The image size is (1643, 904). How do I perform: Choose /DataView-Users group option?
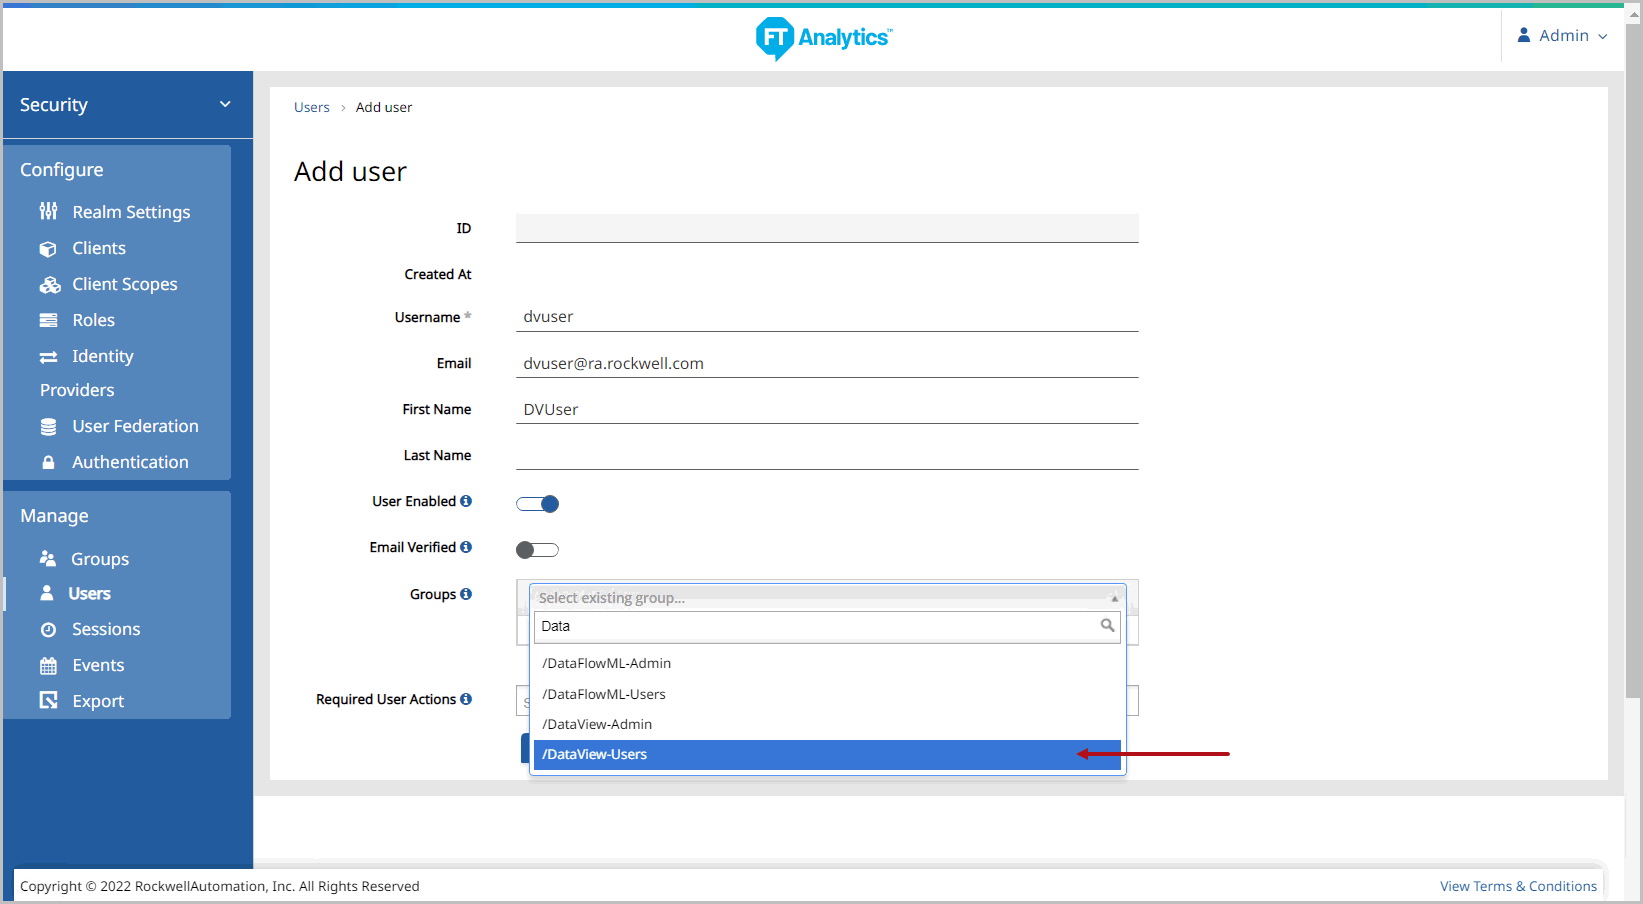(827, 755)
